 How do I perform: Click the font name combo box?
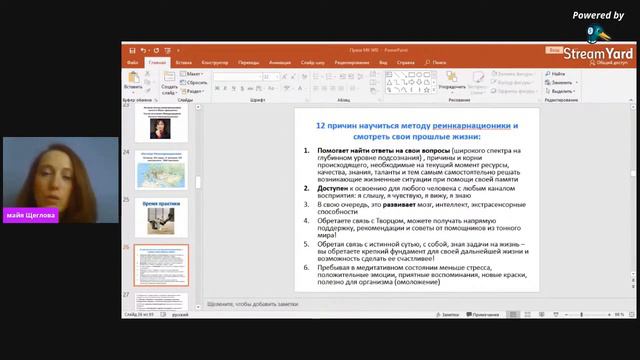pyautogui.click(x=237, y=77)
